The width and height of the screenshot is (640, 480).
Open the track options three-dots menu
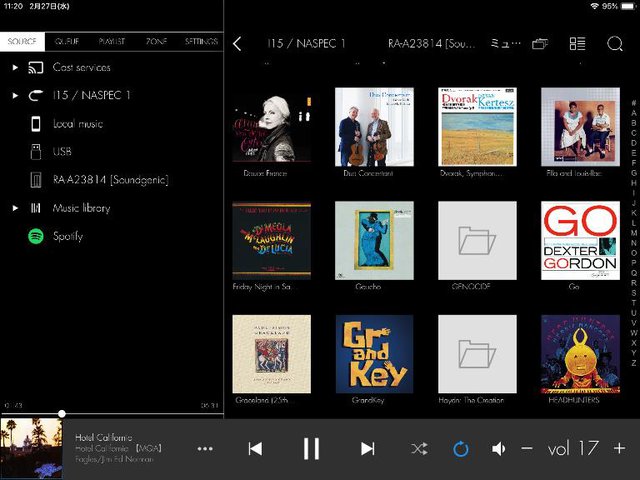click(x=205, y=449)
